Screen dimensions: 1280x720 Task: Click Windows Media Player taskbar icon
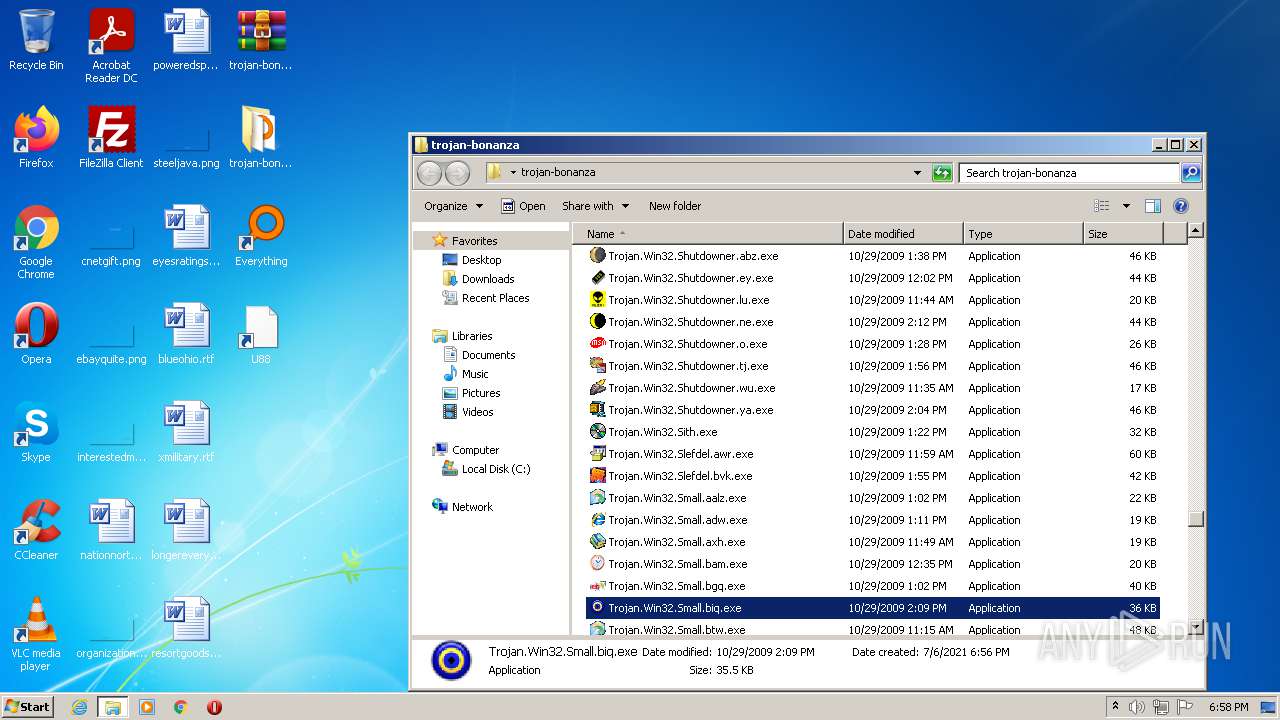tap(147, 707)
